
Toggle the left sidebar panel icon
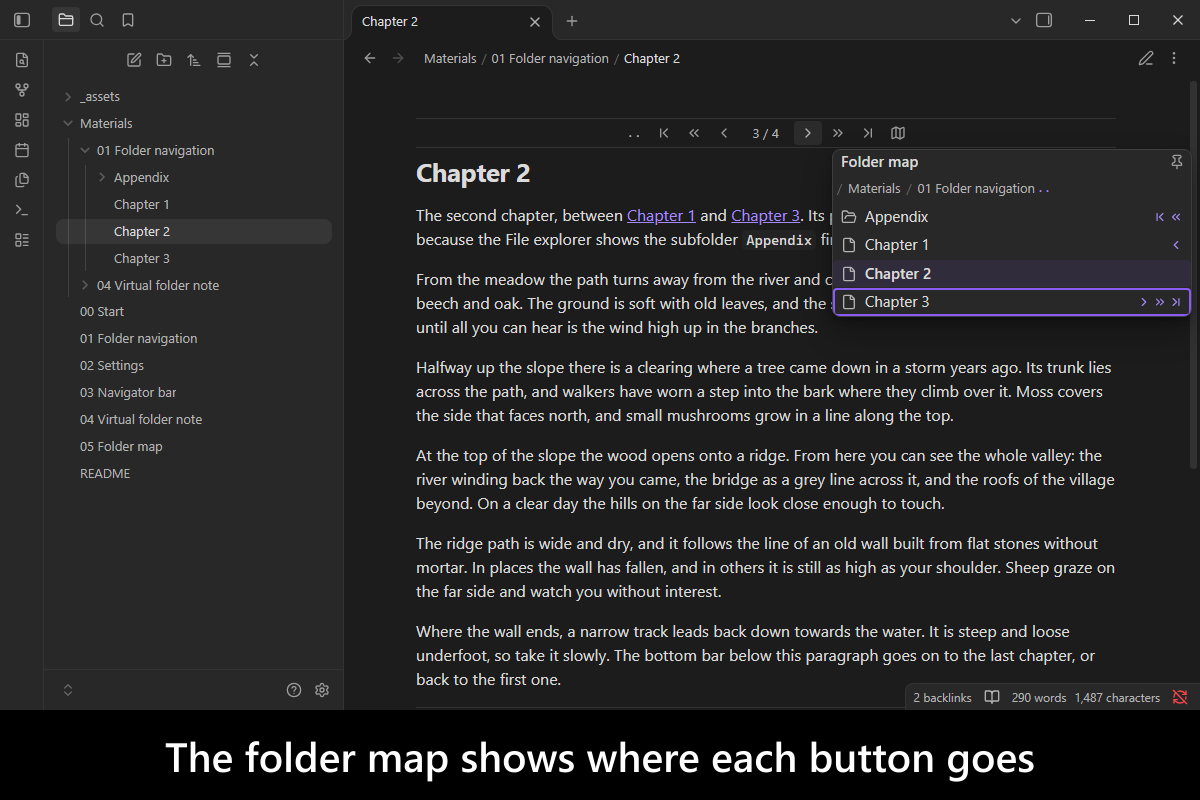tap(22, 20)
